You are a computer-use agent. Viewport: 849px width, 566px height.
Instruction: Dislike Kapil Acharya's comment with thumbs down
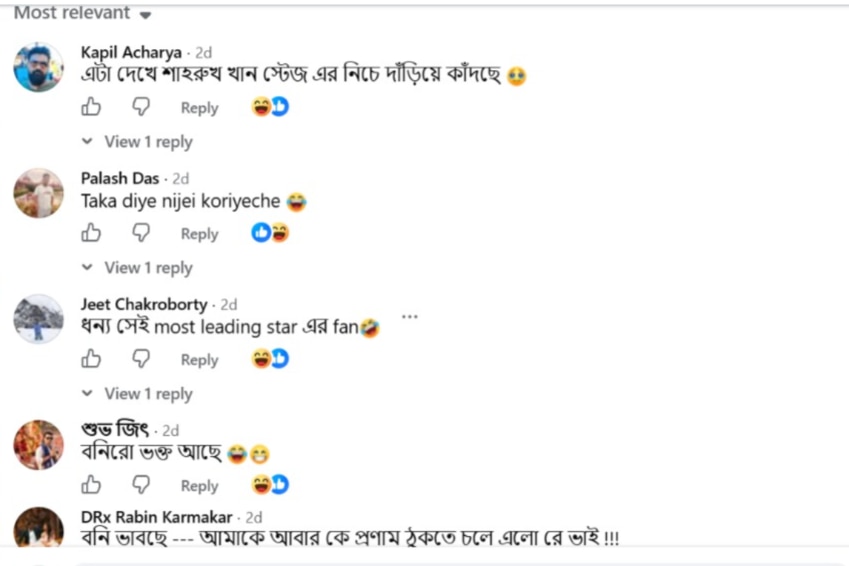(x=141, y=107)
